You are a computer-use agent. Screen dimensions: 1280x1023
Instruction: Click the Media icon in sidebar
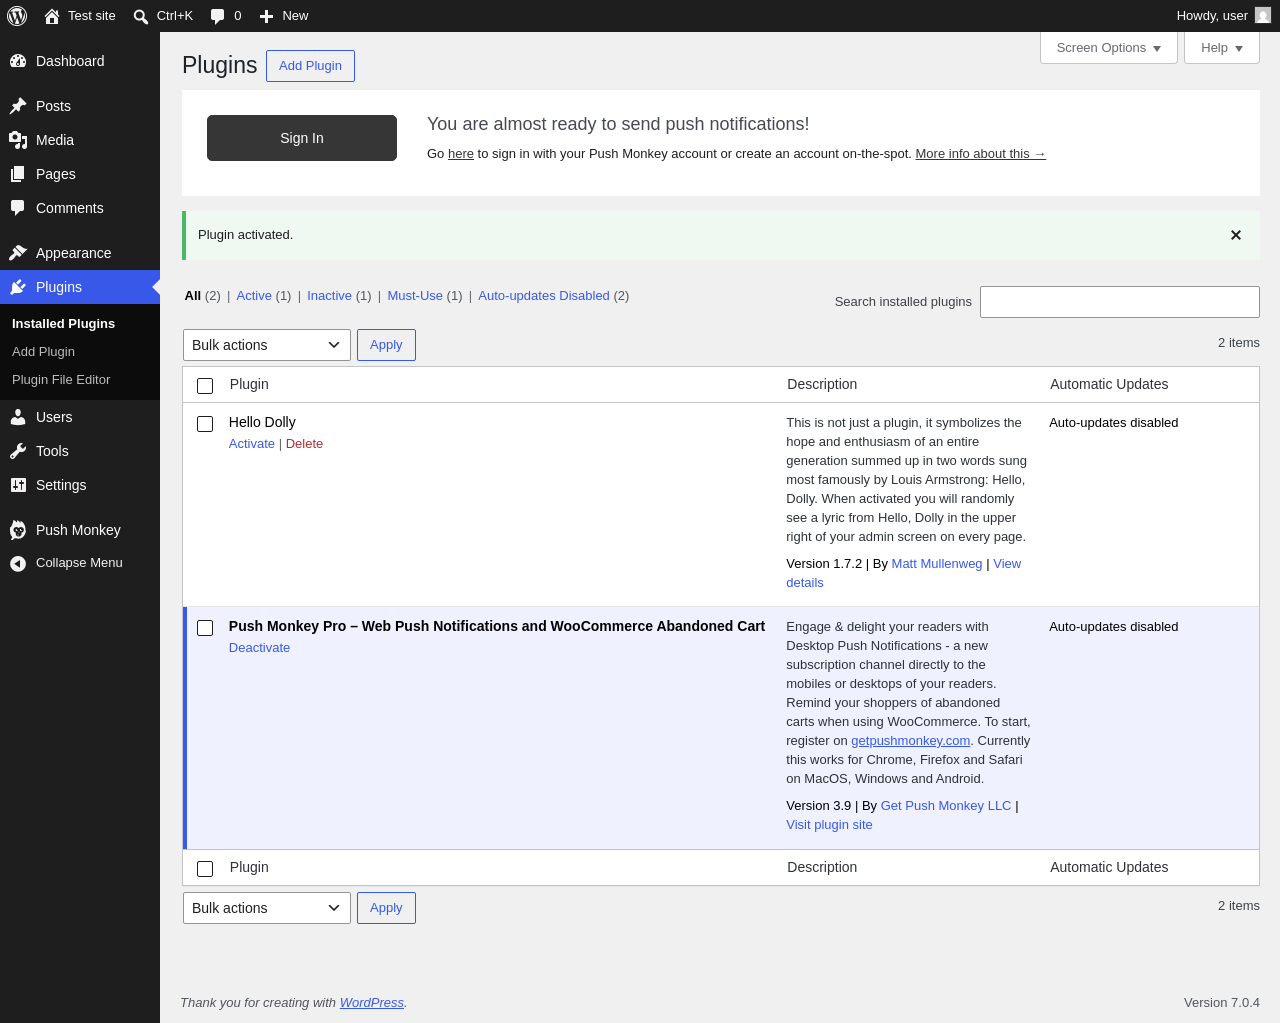18,140
